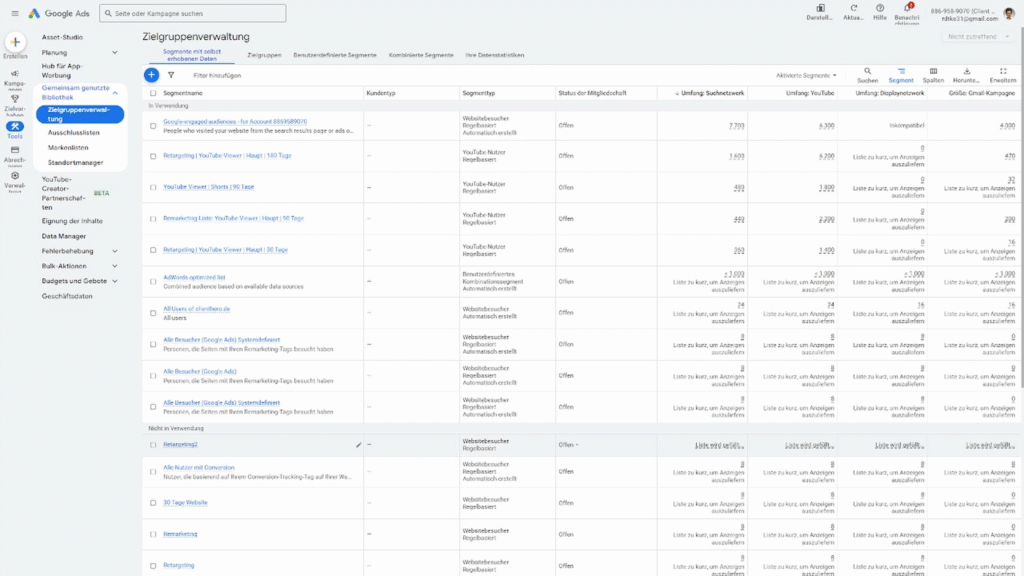This screenshot has height=576, width=1024.
Task: Expand the Fehlerbehebung sidebar section
Action: tap(115, 251)
